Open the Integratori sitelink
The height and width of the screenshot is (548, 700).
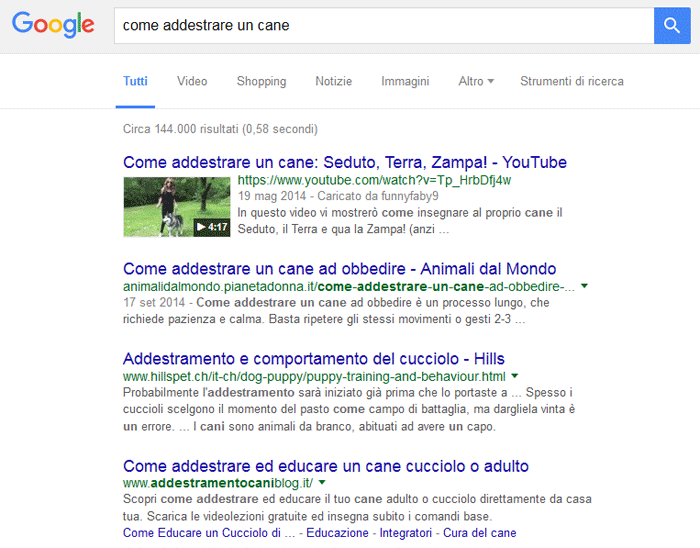pos(406,533)
